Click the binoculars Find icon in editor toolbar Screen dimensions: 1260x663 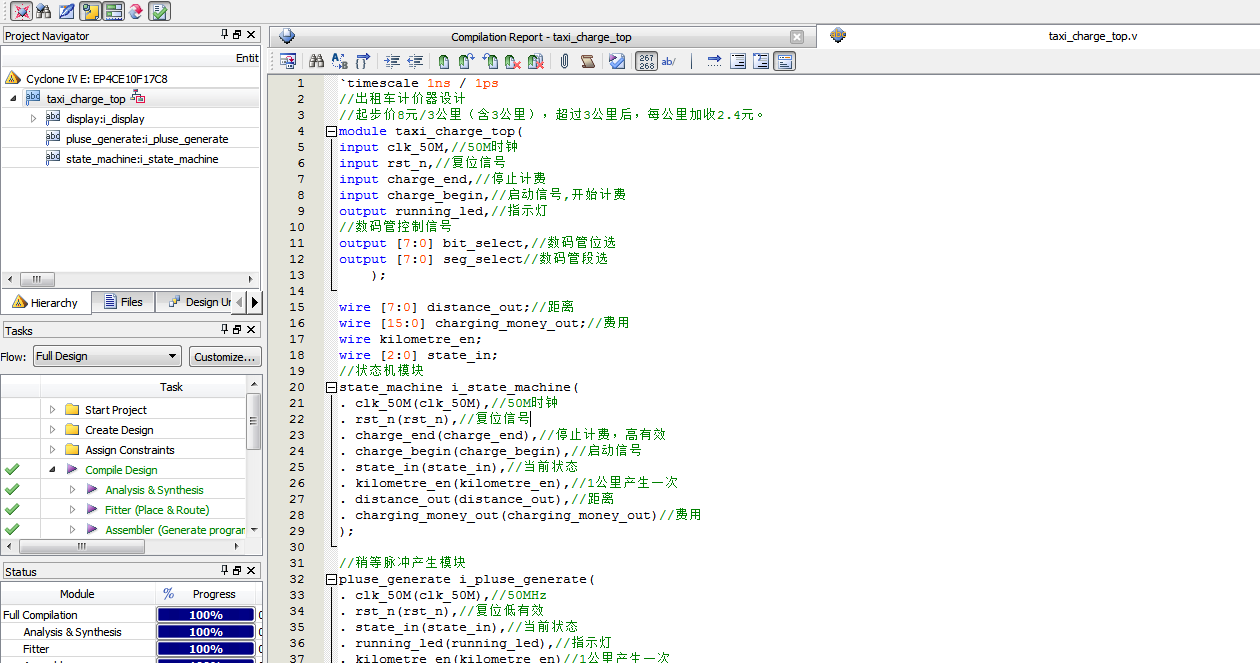pos(316,61)
